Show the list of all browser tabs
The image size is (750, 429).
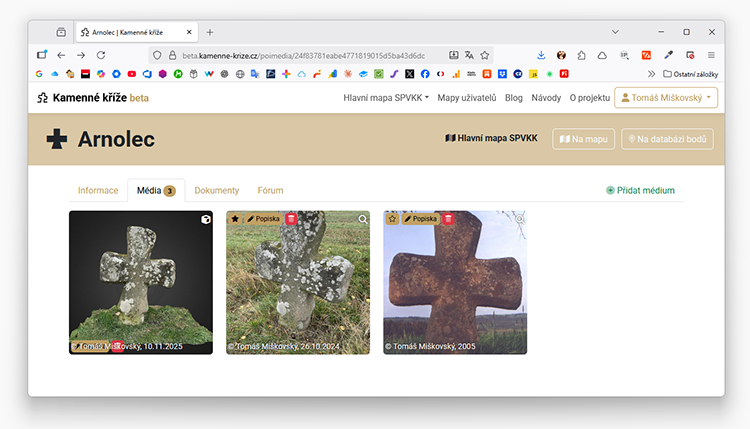point(614,32)
